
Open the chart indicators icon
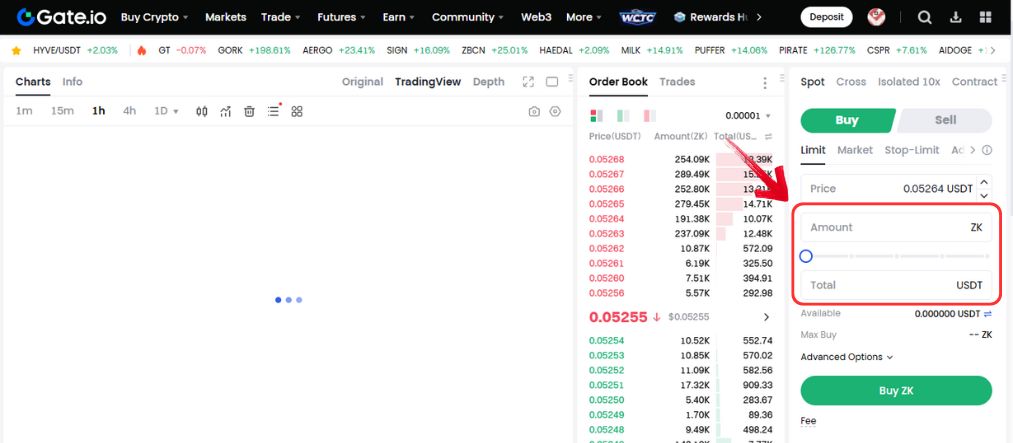[225, 112]
